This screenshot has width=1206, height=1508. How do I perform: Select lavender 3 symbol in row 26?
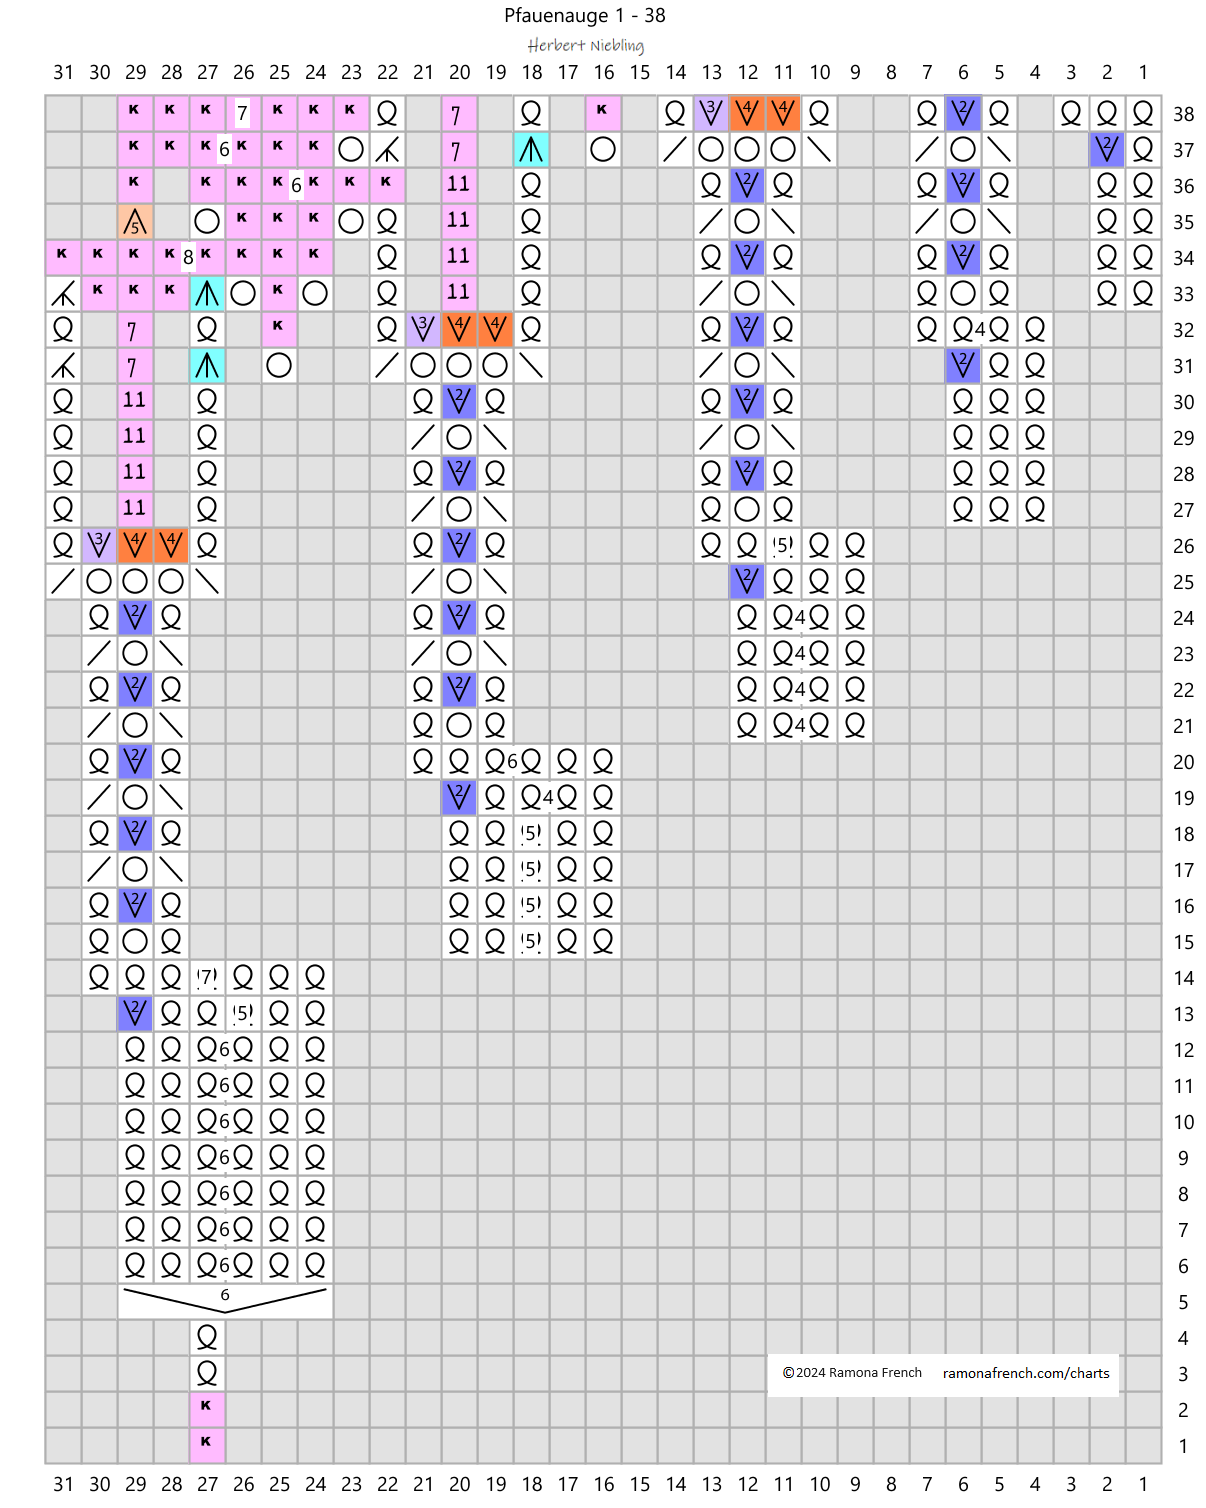(x=99, y=545)
